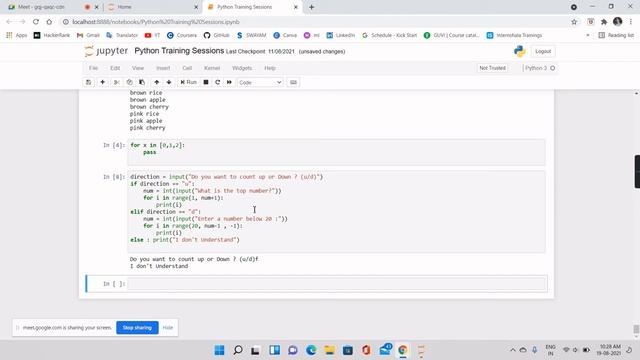This screenshot has width=640, height=360.
Task: Show hidden system tray icons chevron
Action: point(513,350)
